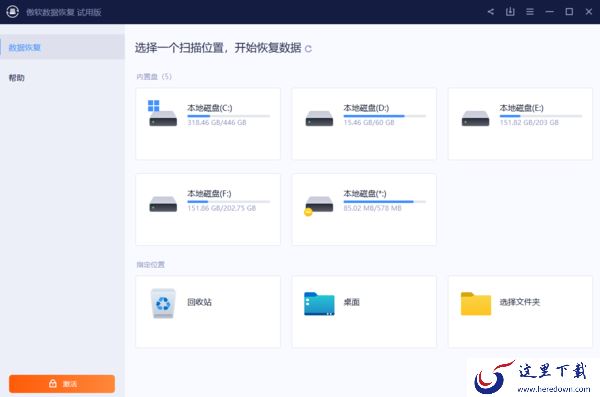Image resolution: width=600 pixels, height=397 pixels.
Task: Select the 本地磁盘(D:) drive icon
Action: point(319,118)
